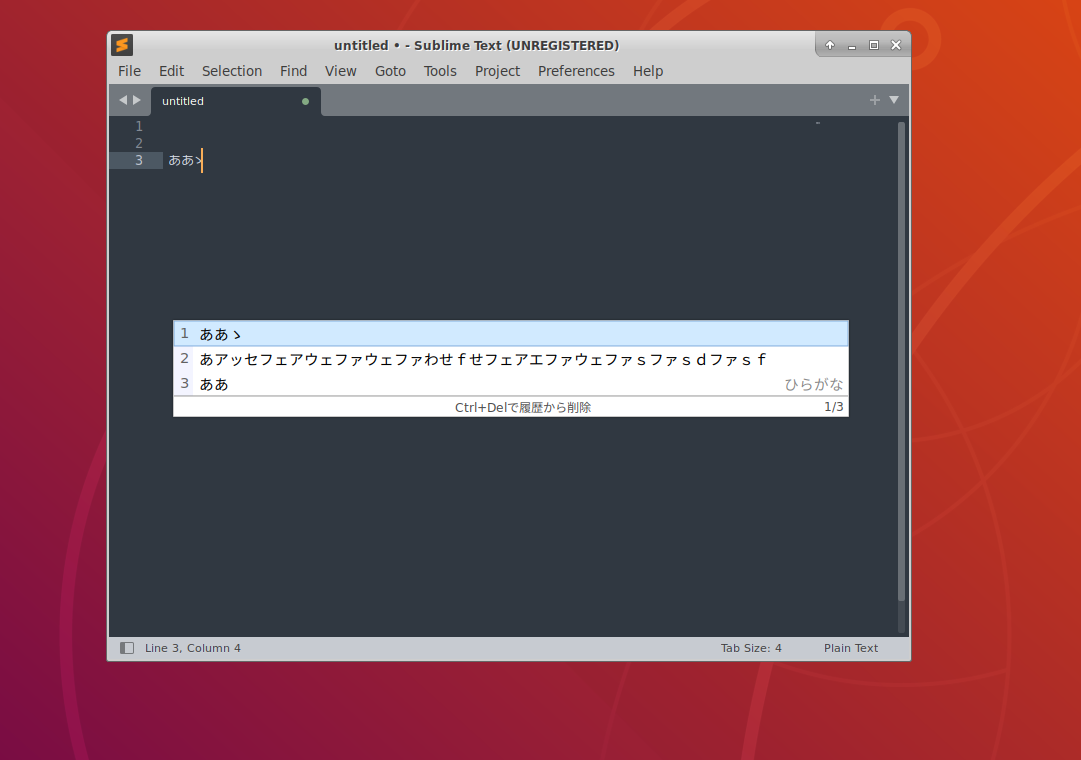Click the Sublime Text logo in title bar
Screen dimensions: 1081x760
pyautogui.click(x=122, y=45)
